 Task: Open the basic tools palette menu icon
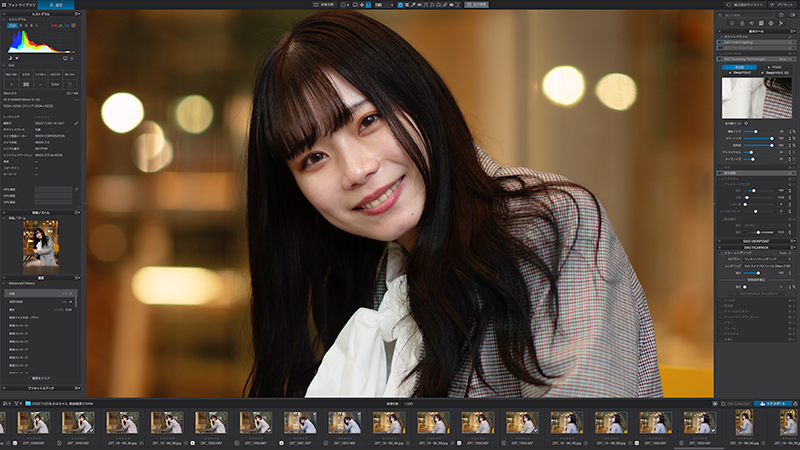click(792, 31)
